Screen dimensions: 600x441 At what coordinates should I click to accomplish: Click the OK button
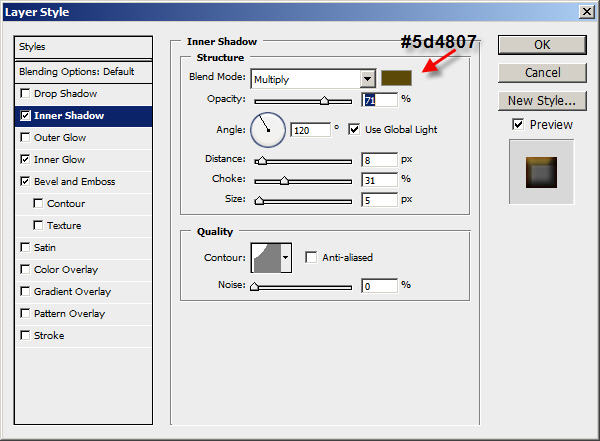click(x=542, y=45)
